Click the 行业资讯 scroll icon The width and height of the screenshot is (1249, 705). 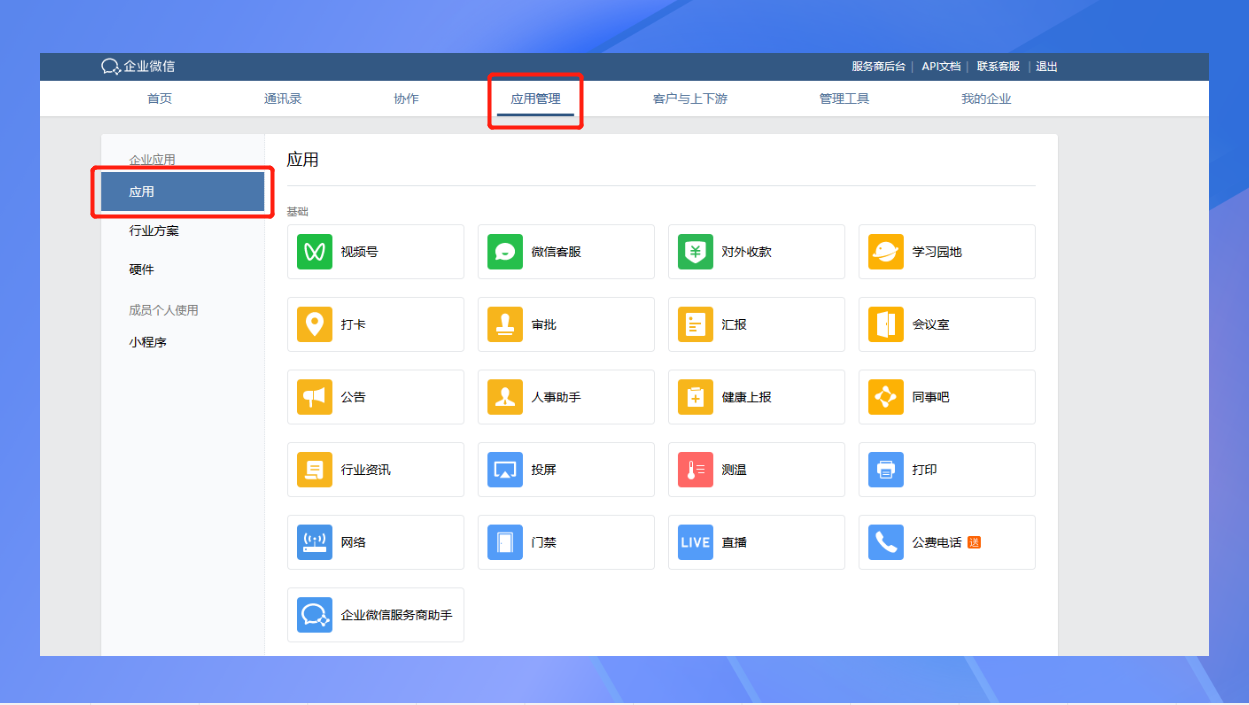(x=315, y=470)
